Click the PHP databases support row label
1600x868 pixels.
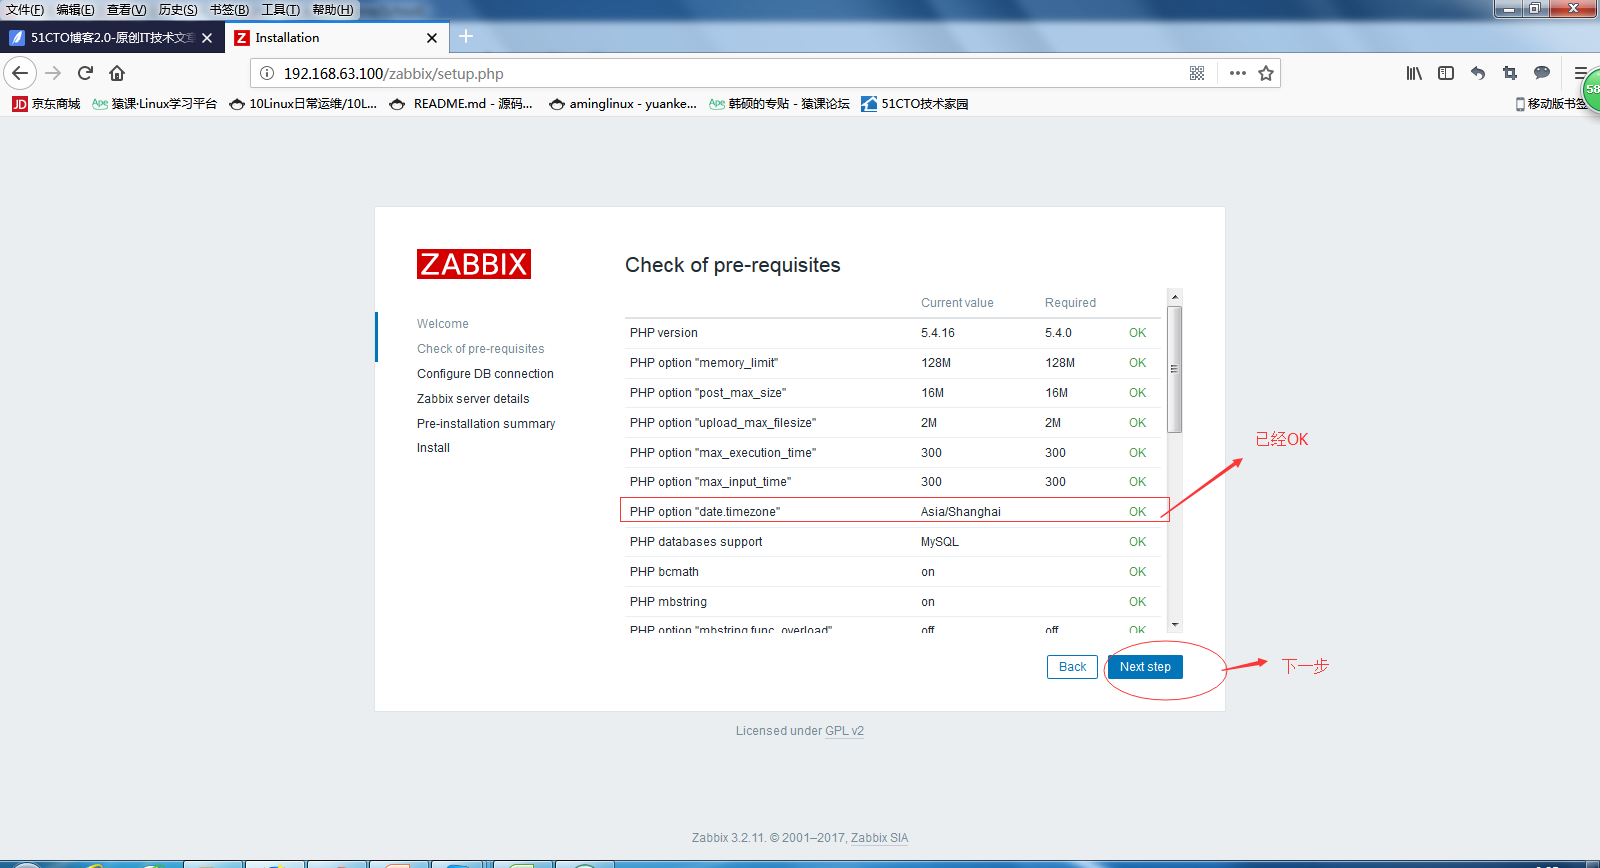(x=696, y=542)
